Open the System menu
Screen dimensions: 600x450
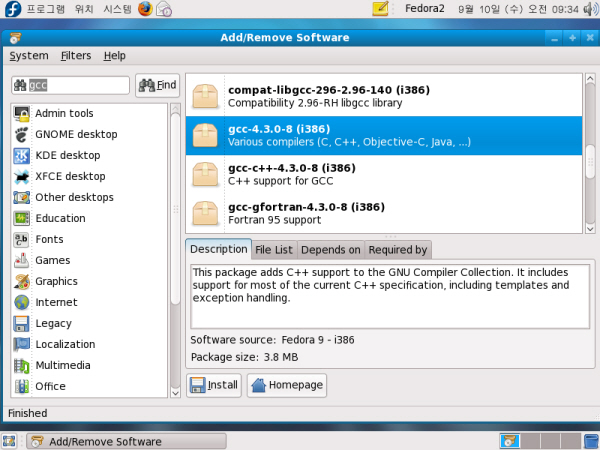29,56
